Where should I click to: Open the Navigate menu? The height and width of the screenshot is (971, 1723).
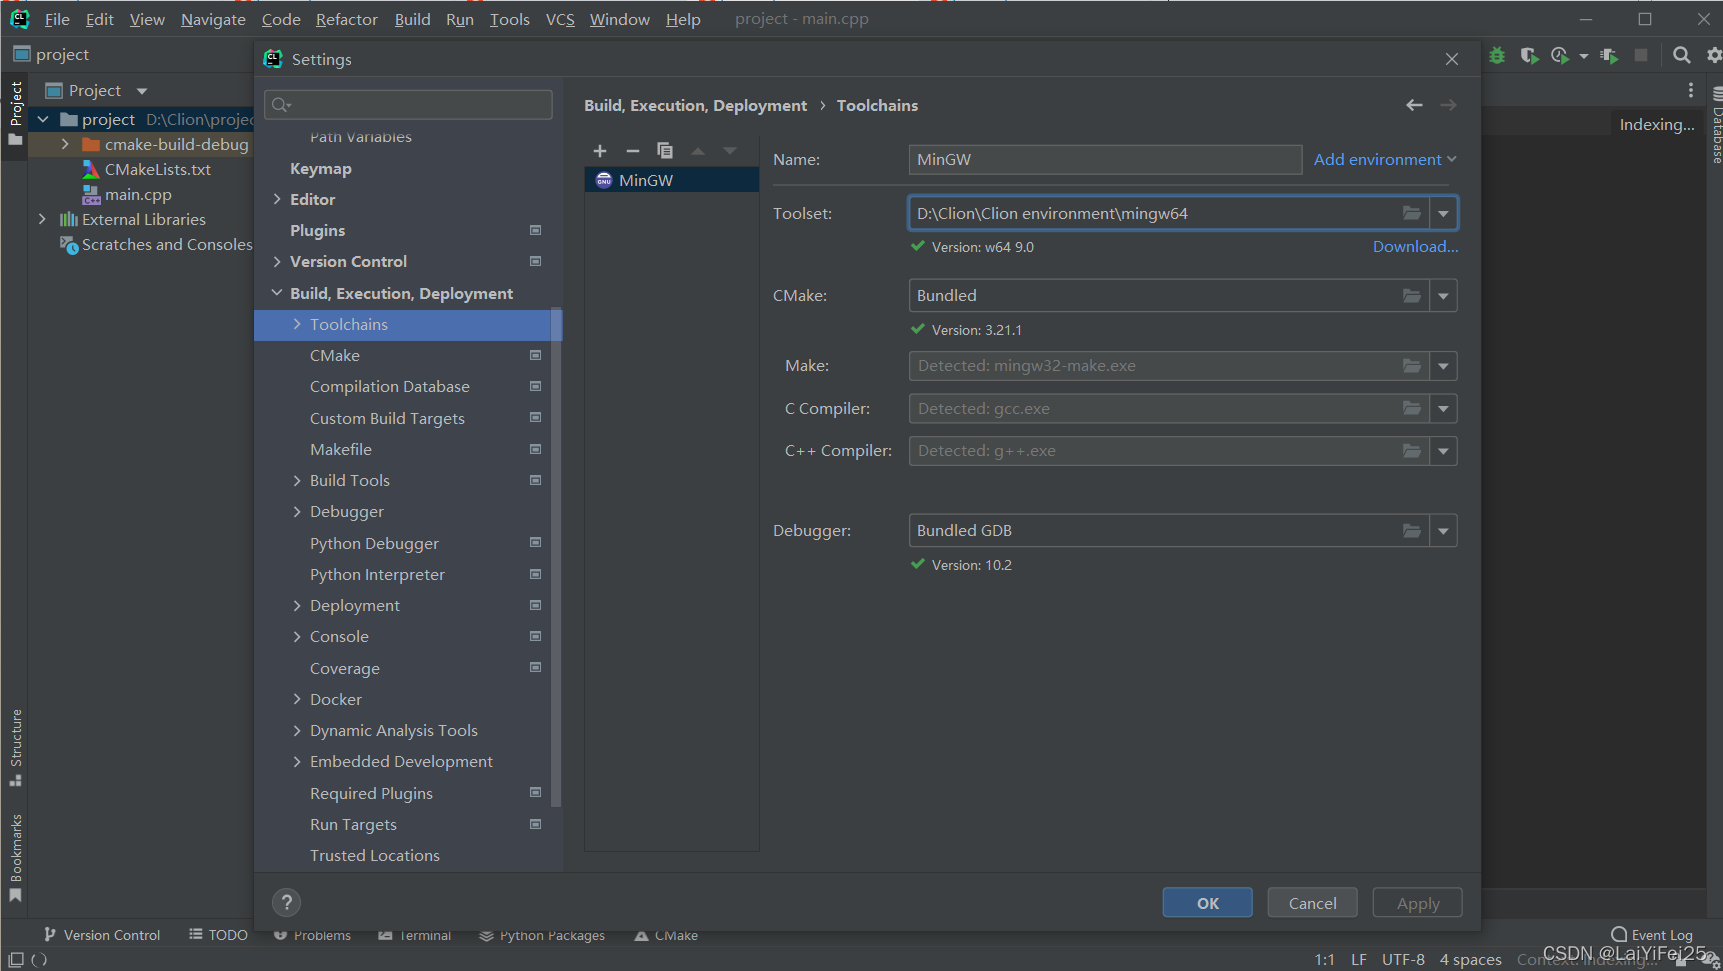coord(213,20)
